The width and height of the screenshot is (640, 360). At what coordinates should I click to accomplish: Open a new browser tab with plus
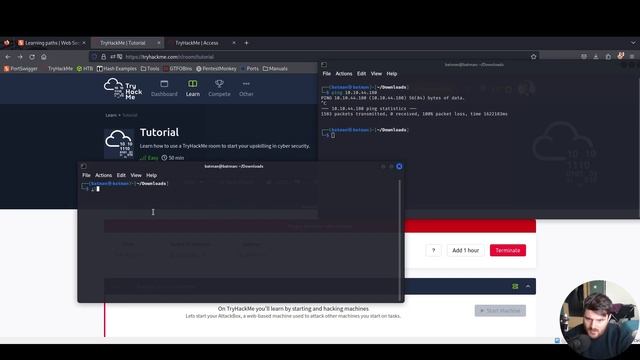point(246,43)
